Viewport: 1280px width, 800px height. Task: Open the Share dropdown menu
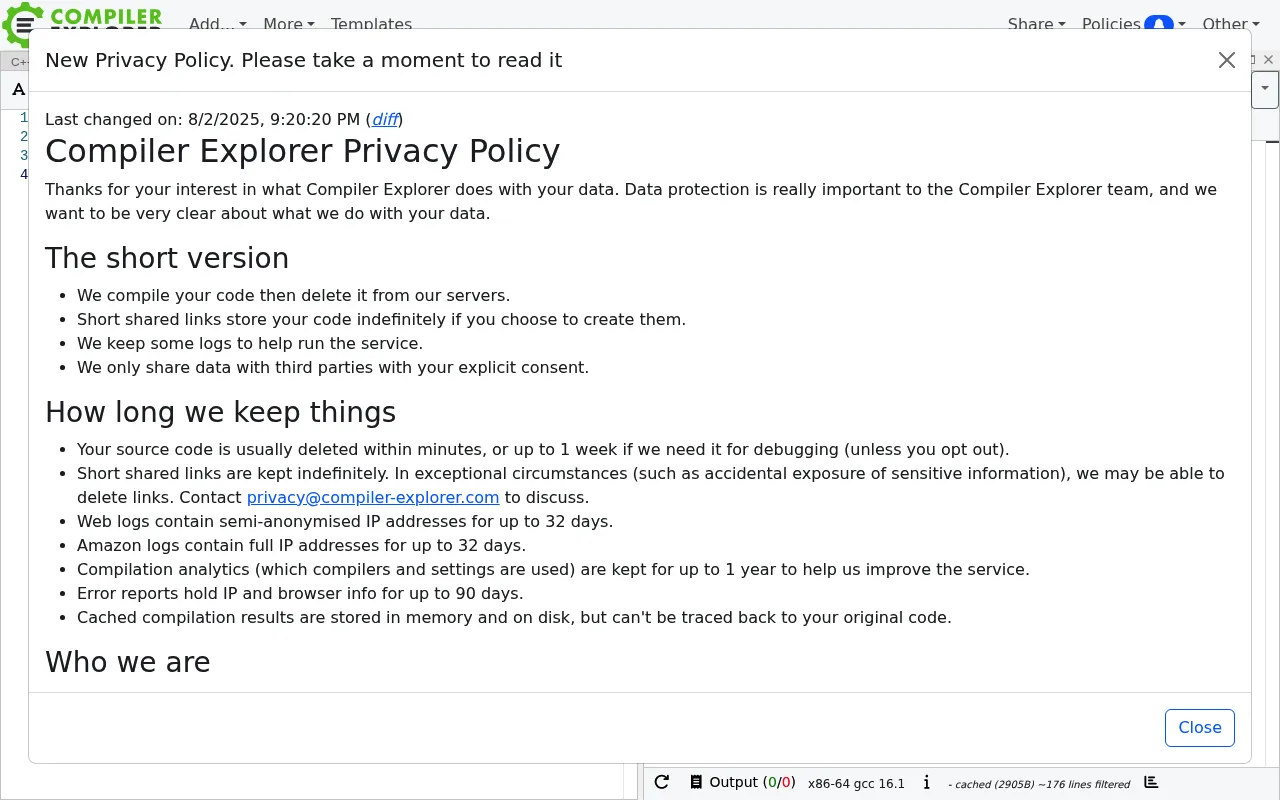(1036, 24)
